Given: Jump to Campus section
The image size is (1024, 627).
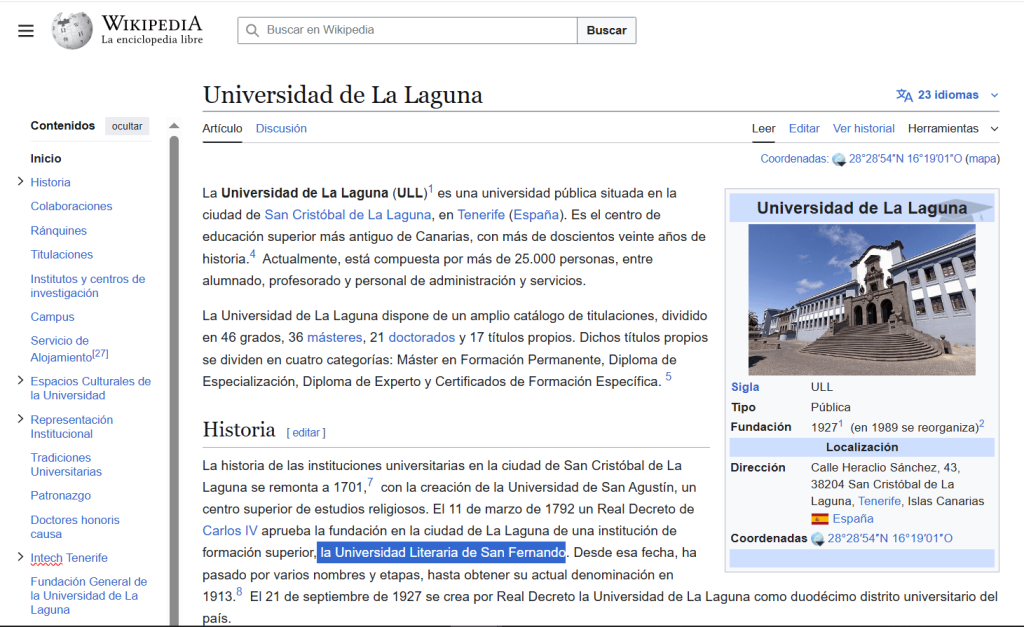Looking at the screenshot, I should coord(52,317).
